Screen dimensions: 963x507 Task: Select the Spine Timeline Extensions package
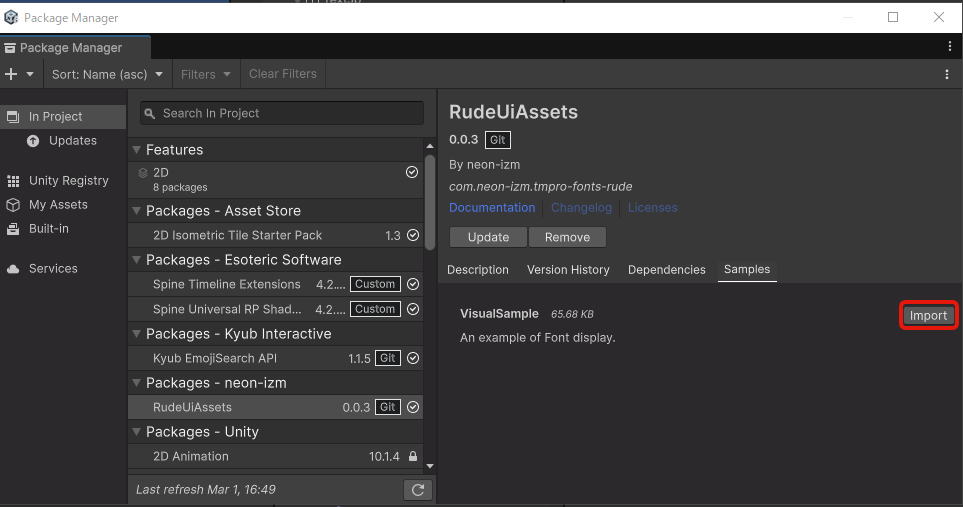coord(275,284)
